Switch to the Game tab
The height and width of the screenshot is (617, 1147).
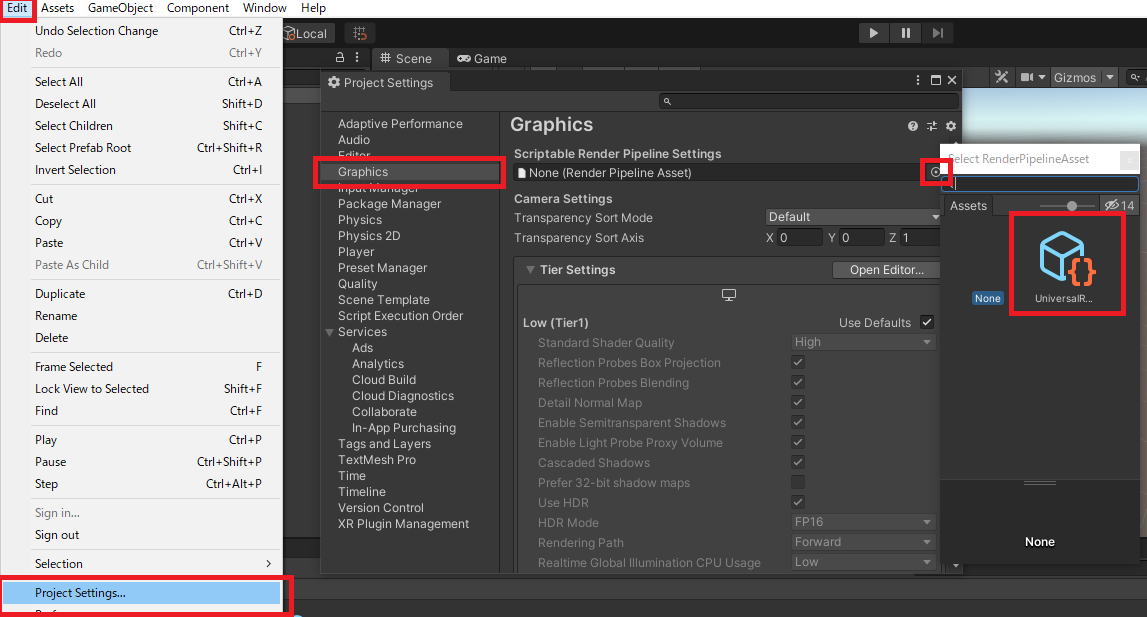[482, 59]
